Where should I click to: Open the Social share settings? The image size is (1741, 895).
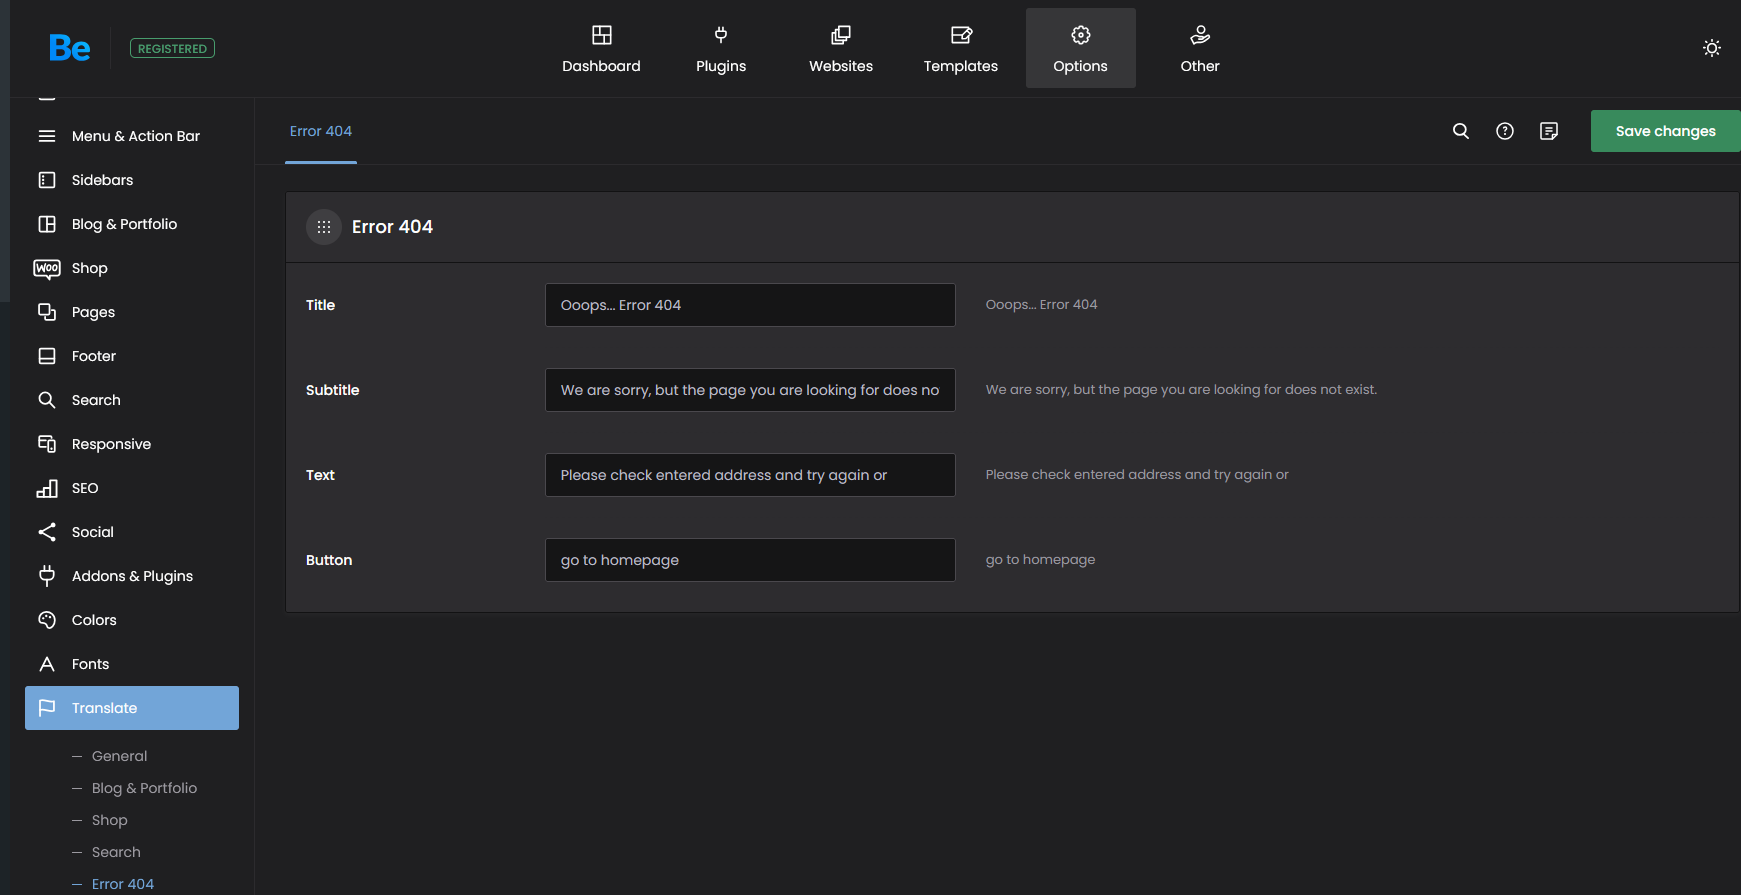pos(92,532)
